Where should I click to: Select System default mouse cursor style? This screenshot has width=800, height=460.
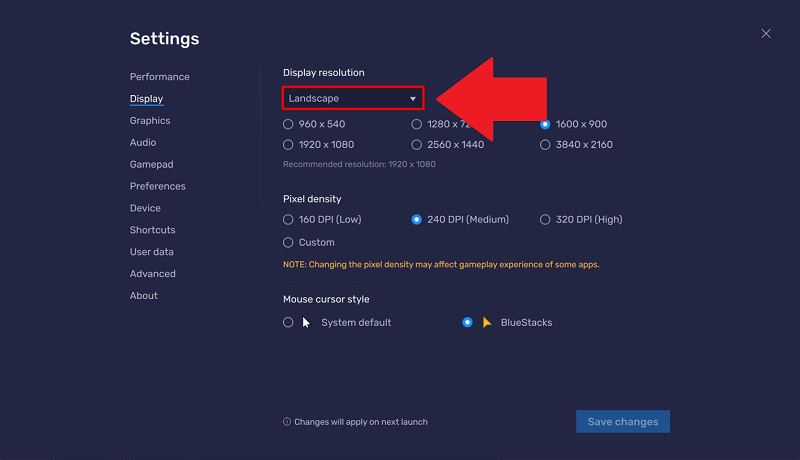pyautogui.click(x=289, y=323)
